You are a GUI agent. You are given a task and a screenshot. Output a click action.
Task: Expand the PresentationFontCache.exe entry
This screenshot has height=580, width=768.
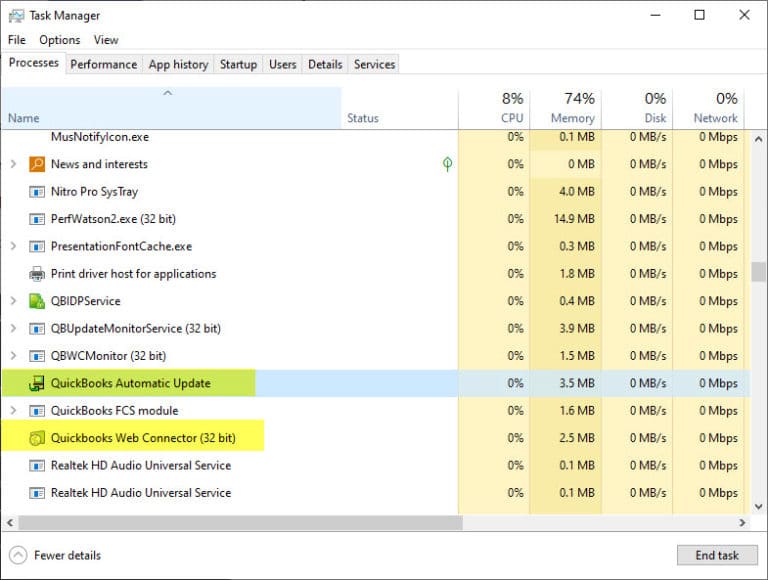tap(13, 246)
